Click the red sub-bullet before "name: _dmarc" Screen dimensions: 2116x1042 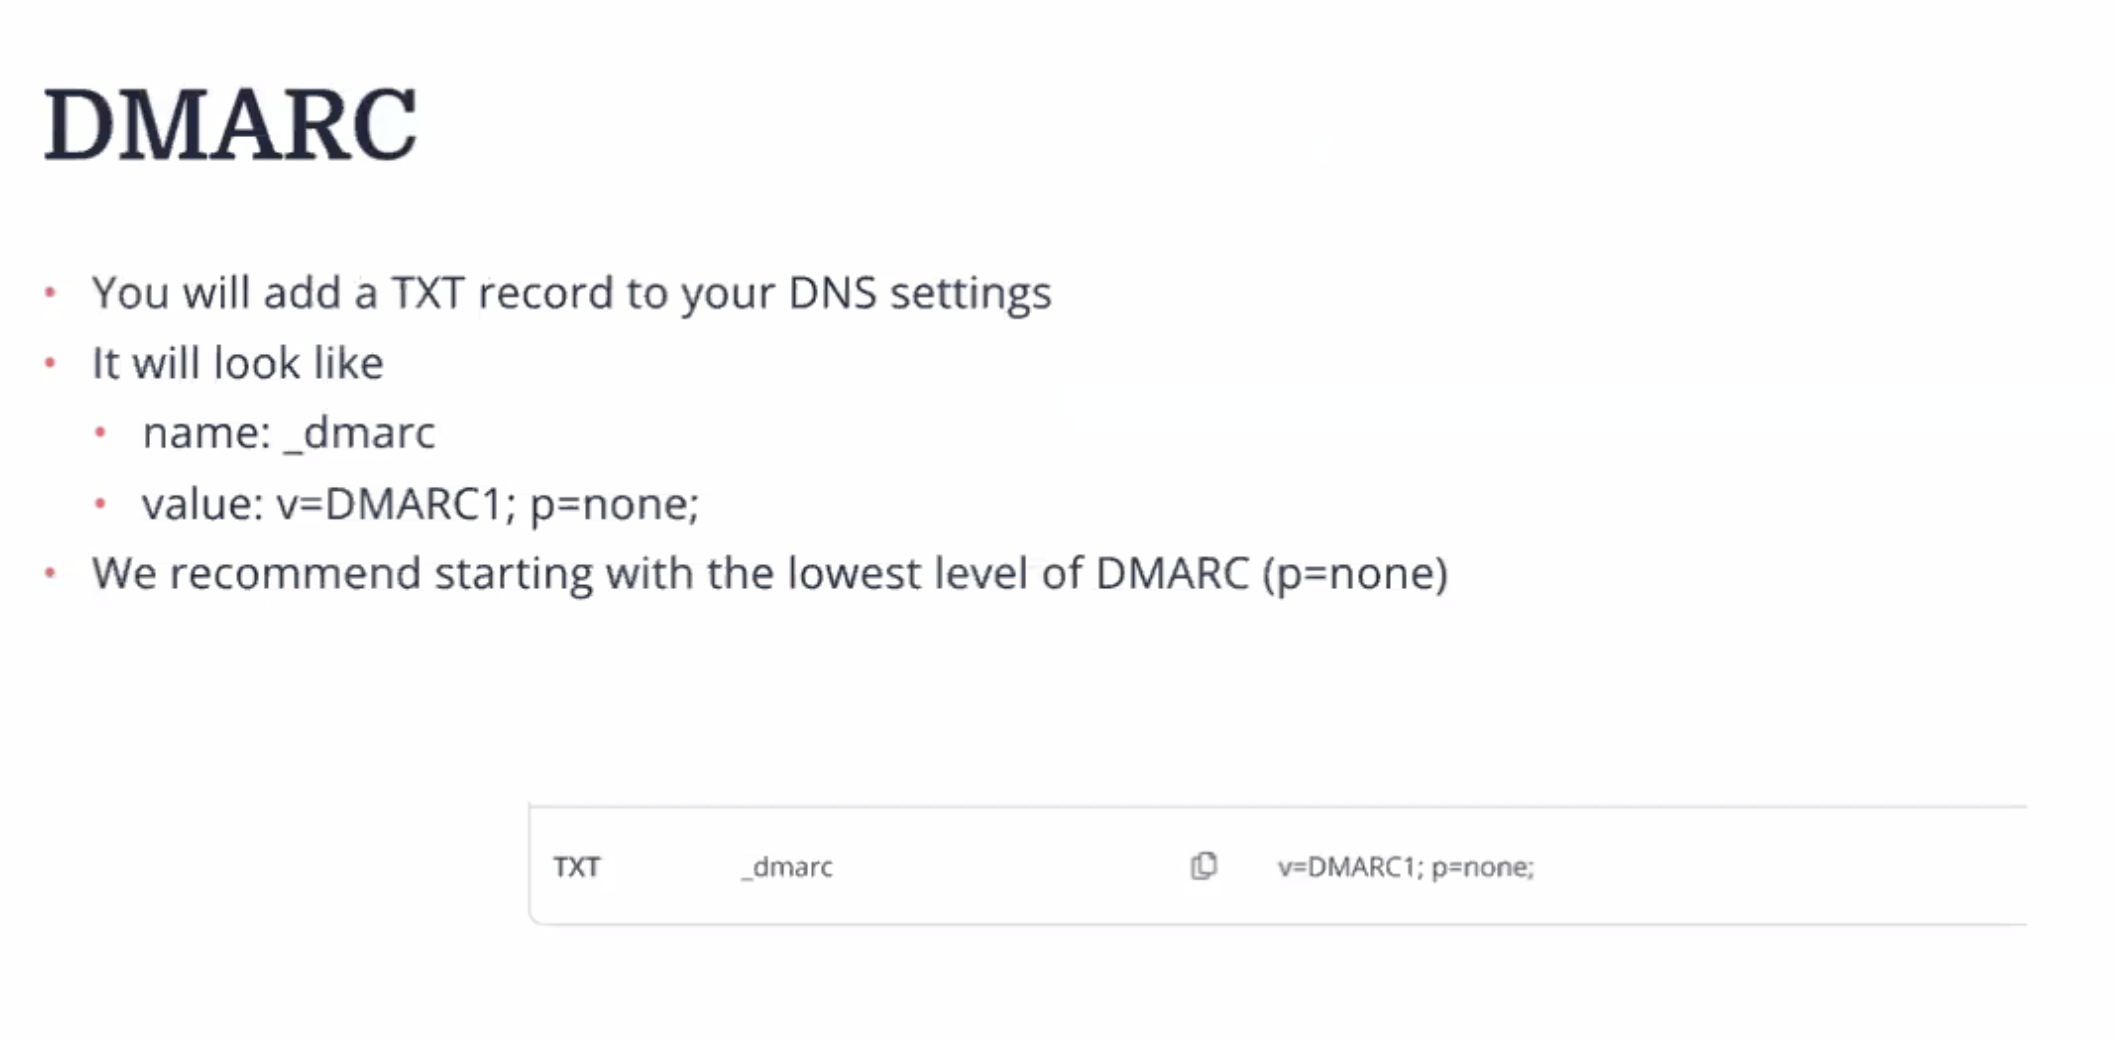[x=100, y=433]
